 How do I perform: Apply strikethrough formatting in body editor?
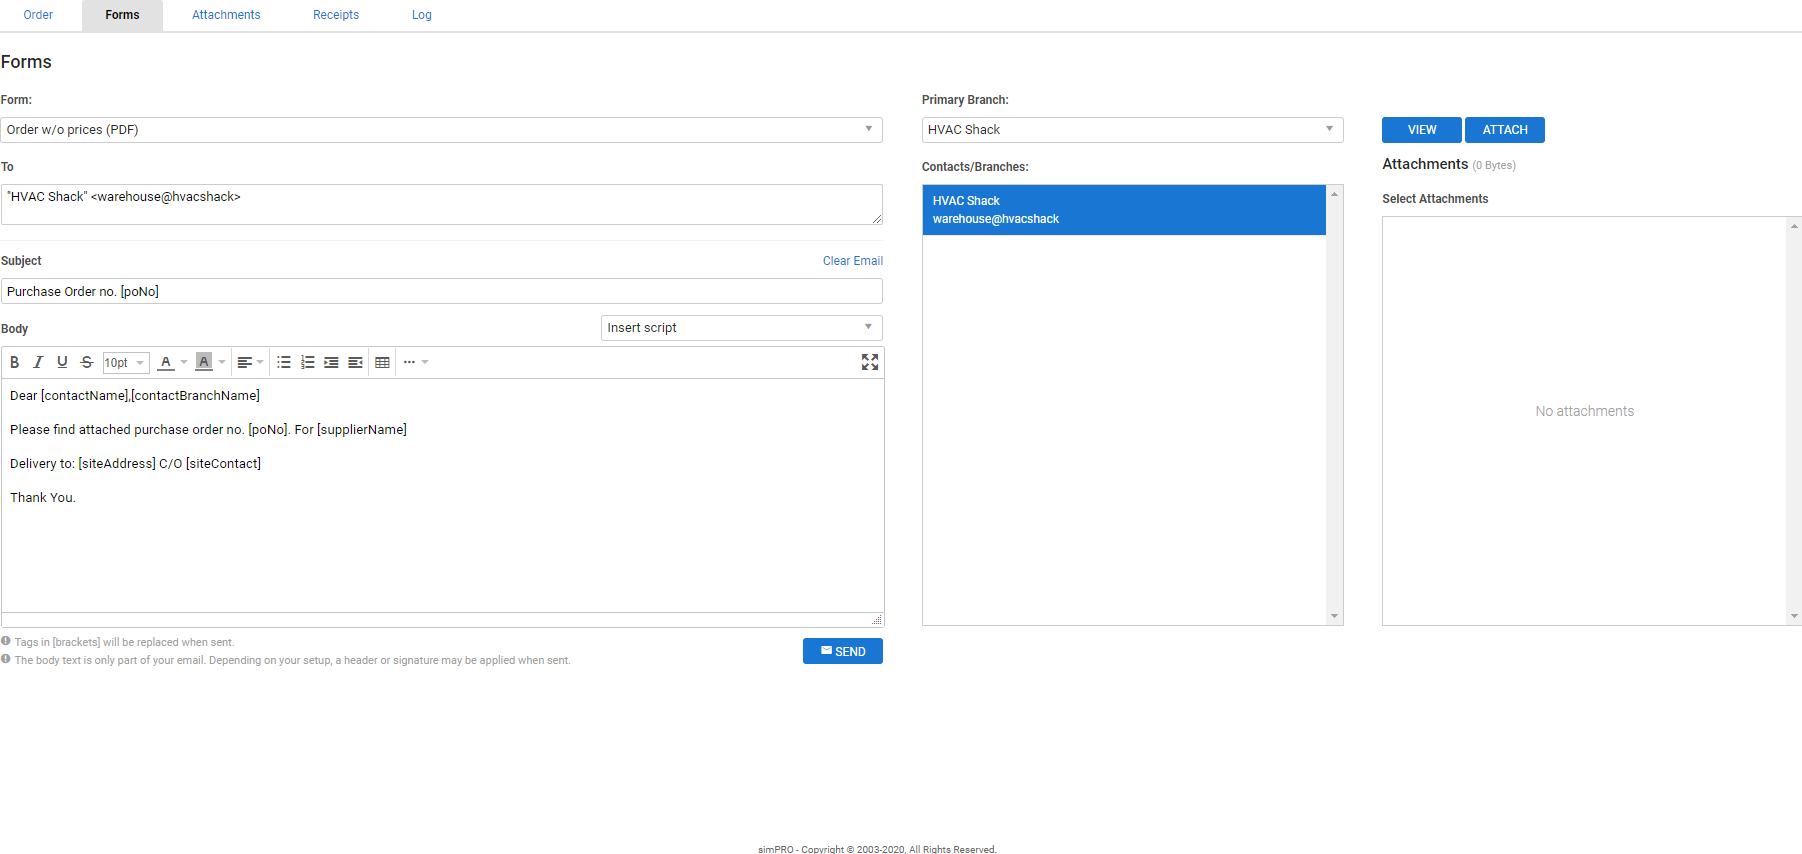(x=87, y=362)
